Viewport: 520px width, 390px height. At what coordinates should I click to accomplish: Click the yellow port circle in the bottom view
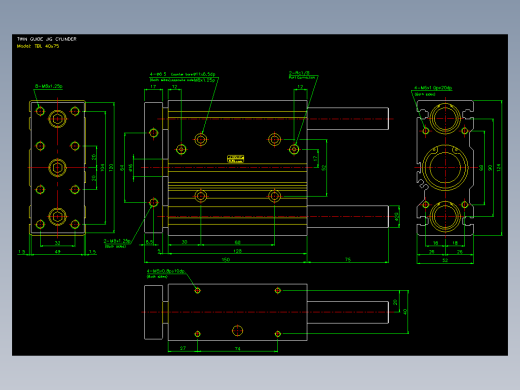[x=237, y=331]
